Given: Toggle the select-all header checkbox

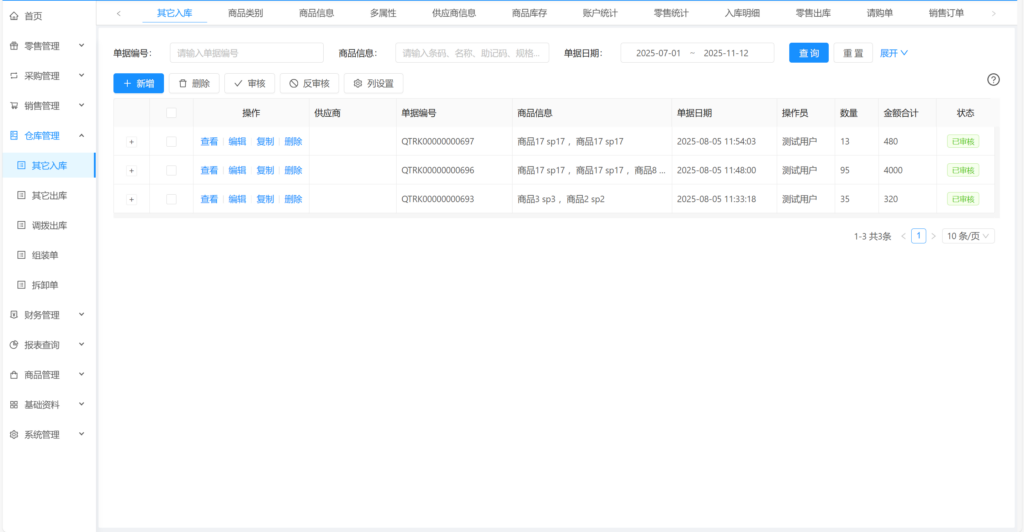Looking at the screenshot, I should coord(172,113).
